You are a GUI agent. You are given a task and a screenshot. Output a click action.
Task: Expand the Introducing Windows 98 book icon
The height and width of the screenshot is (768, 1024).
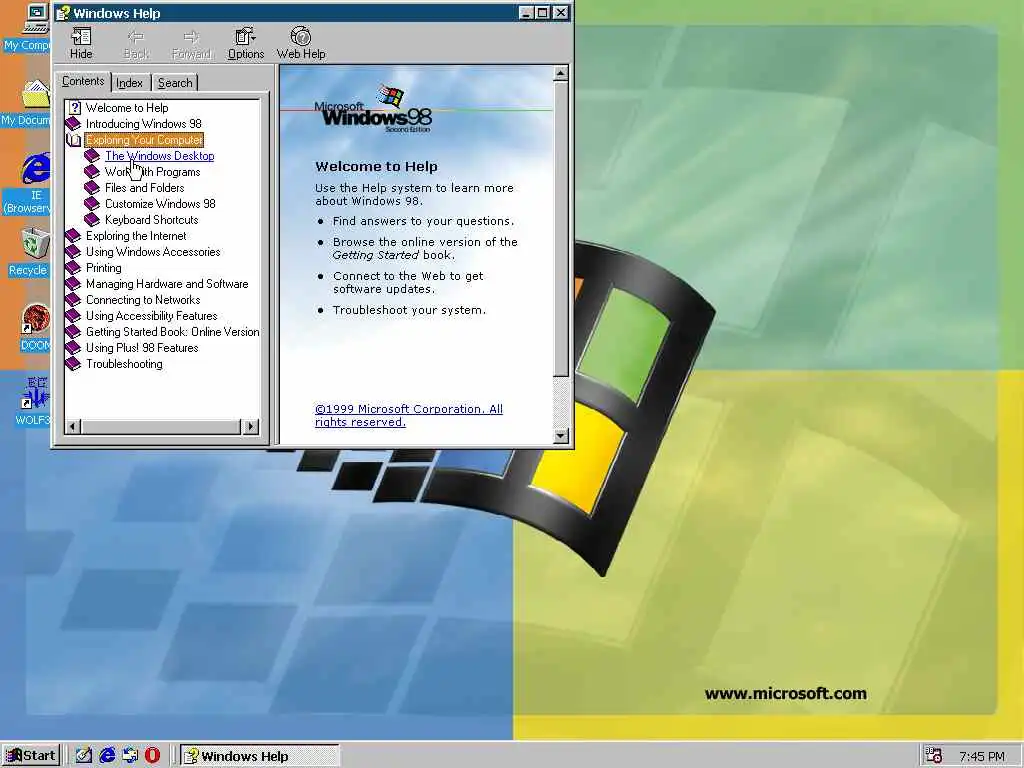(x=73, y=123)
